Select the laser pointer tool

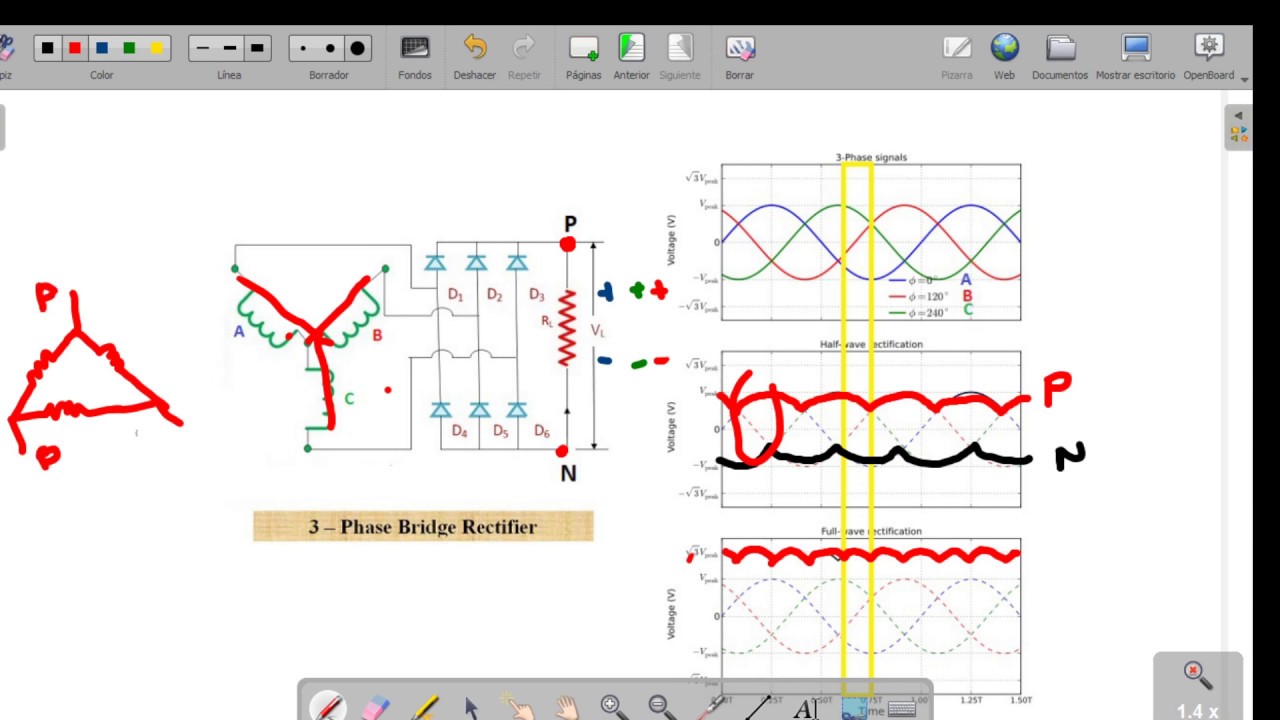709,707
